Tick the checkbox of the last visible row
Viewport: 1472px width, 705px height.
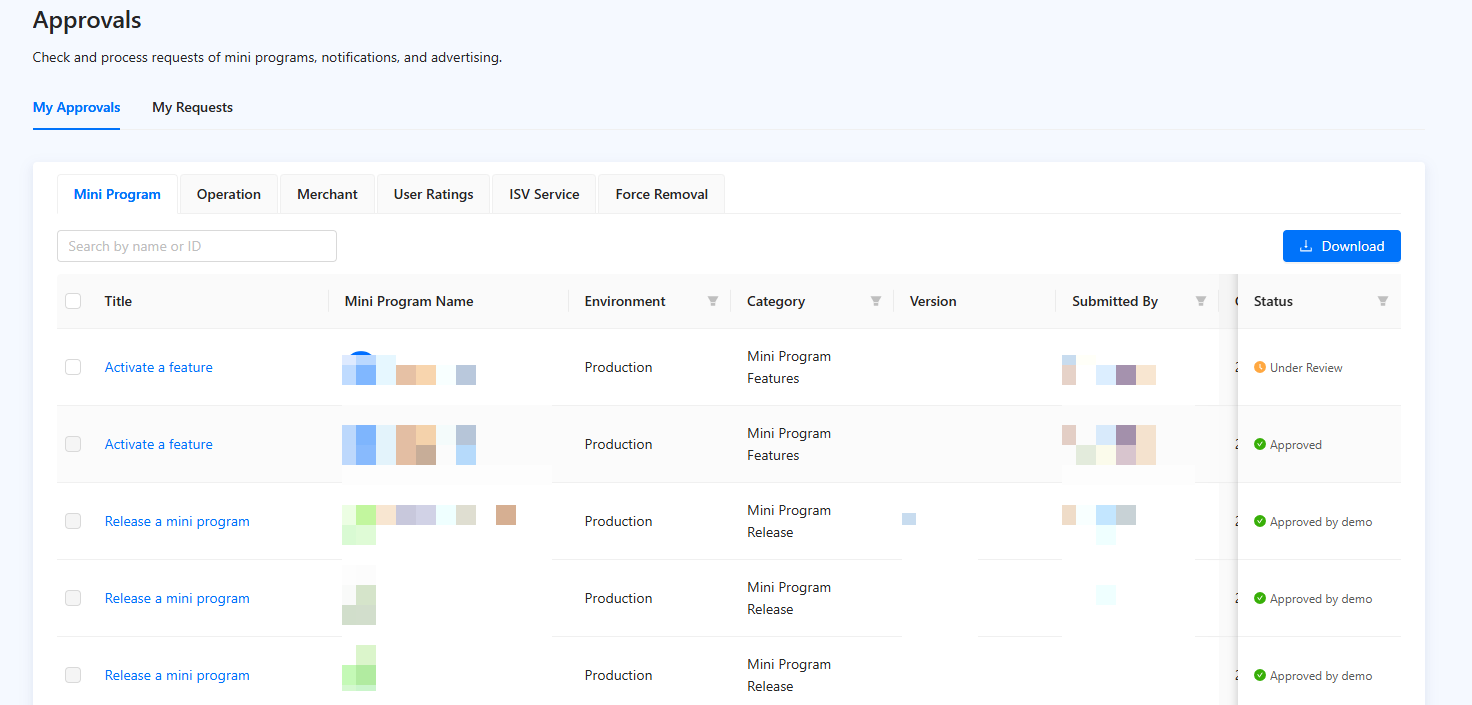pyautogui.click(x=73, y=675)
